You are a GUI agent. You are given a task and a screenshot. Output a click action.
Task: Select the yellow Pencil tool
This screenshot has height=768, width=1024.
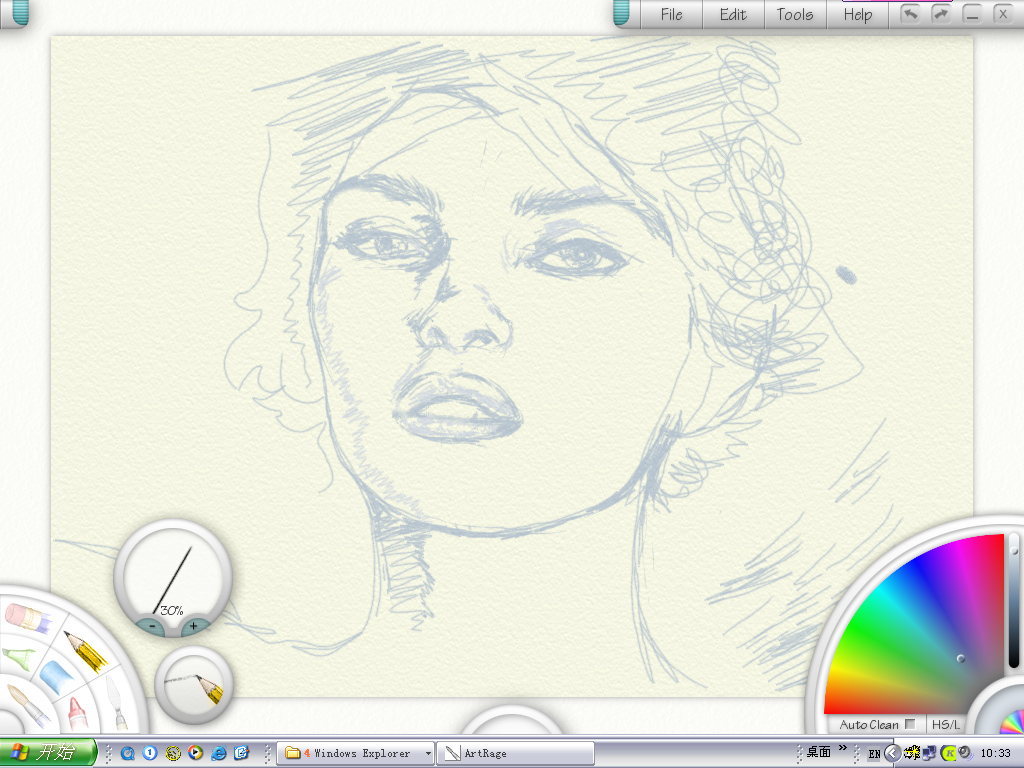click(x=86, y=651)
